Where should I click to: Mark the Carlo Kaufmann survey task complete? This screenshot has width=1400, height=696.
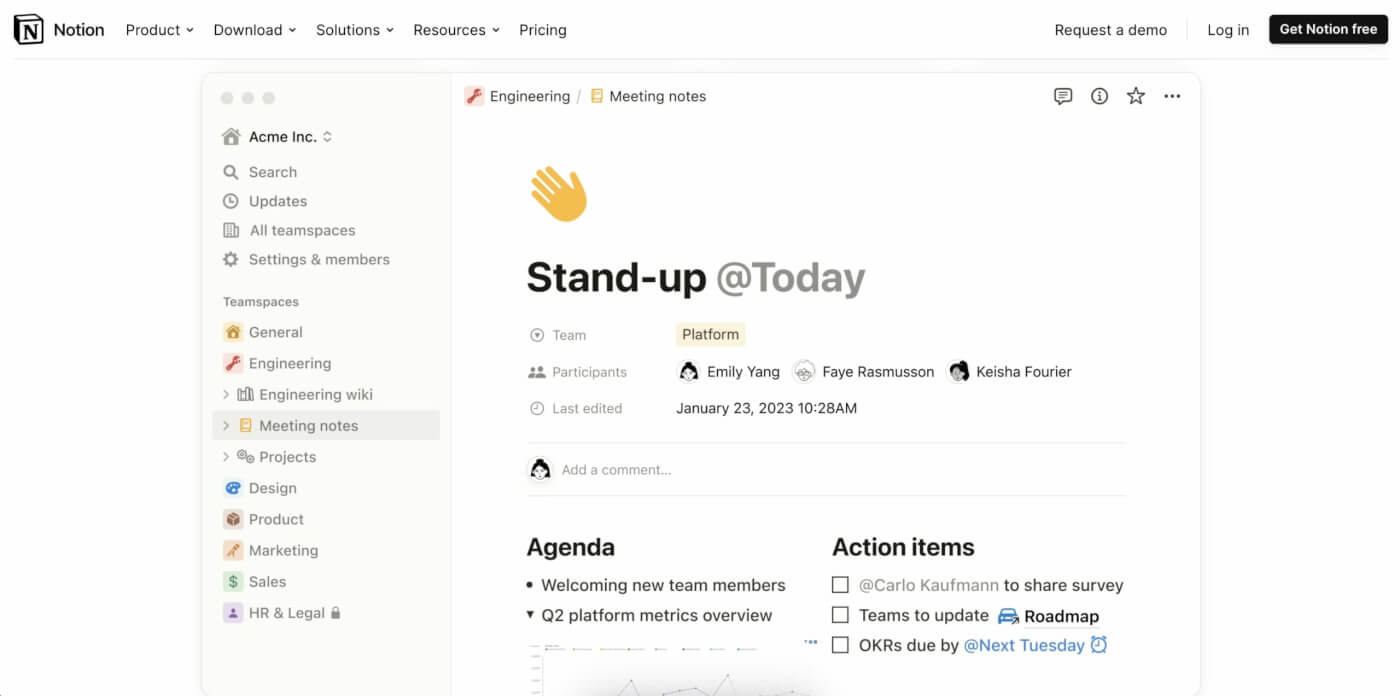(840, 584)
